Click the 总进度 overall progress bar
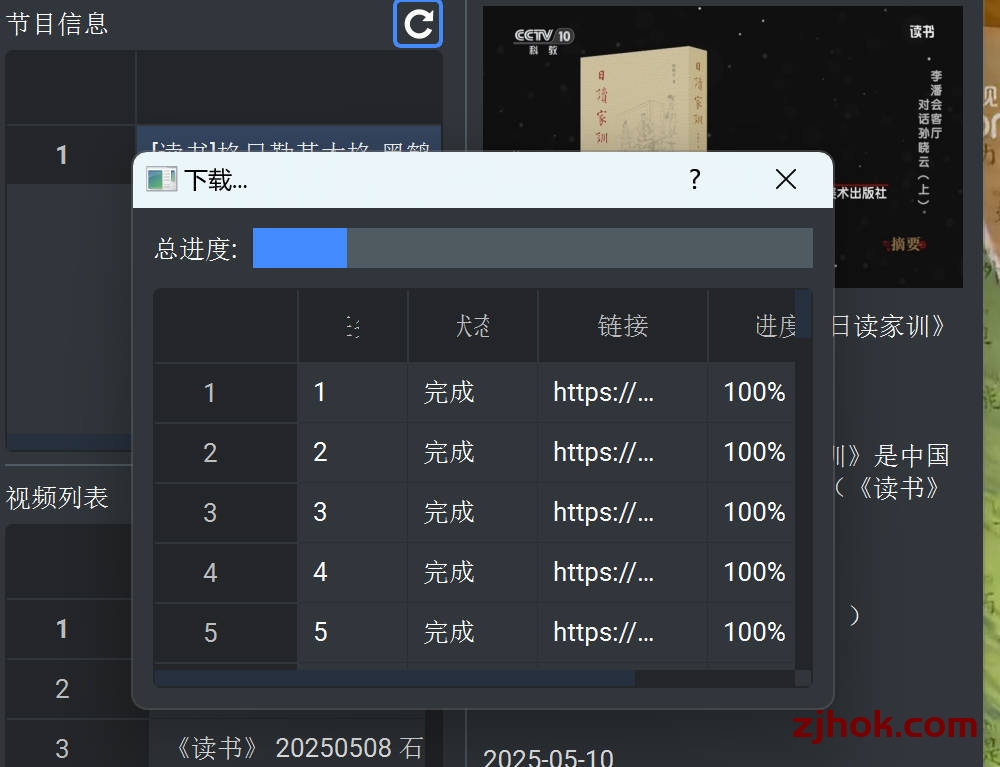Viewport: 1000px width, 767px height. coord(533,248)
